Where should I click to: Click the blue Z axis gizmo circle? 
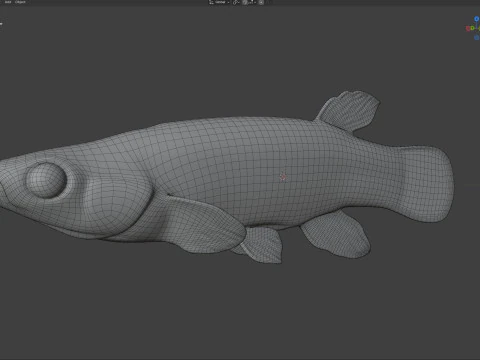(x=477, y=19)
